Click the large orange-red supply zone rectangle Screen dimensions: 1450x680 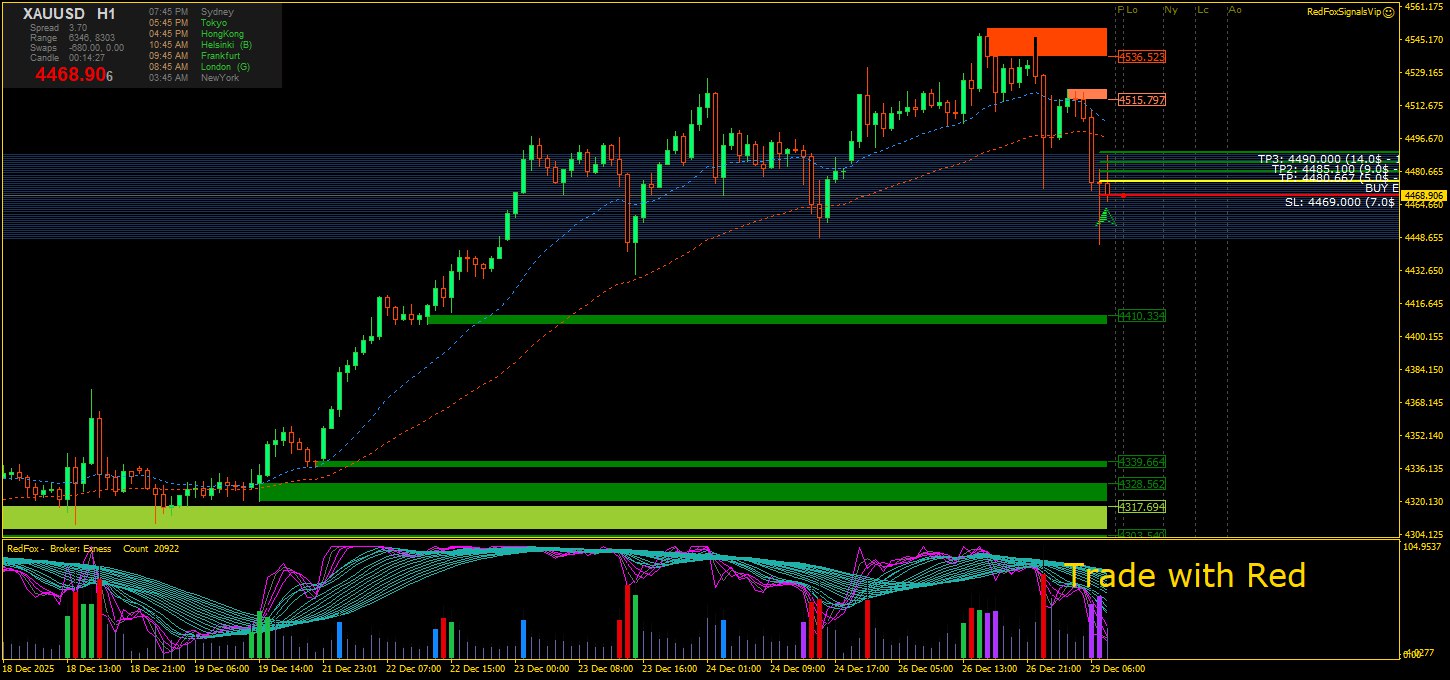tap(1046, 42)
